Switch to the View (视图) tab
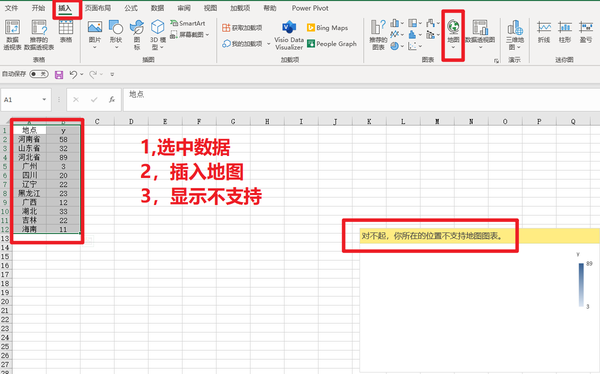Screen dimensions: 600x374 click(x=210, y=8)
